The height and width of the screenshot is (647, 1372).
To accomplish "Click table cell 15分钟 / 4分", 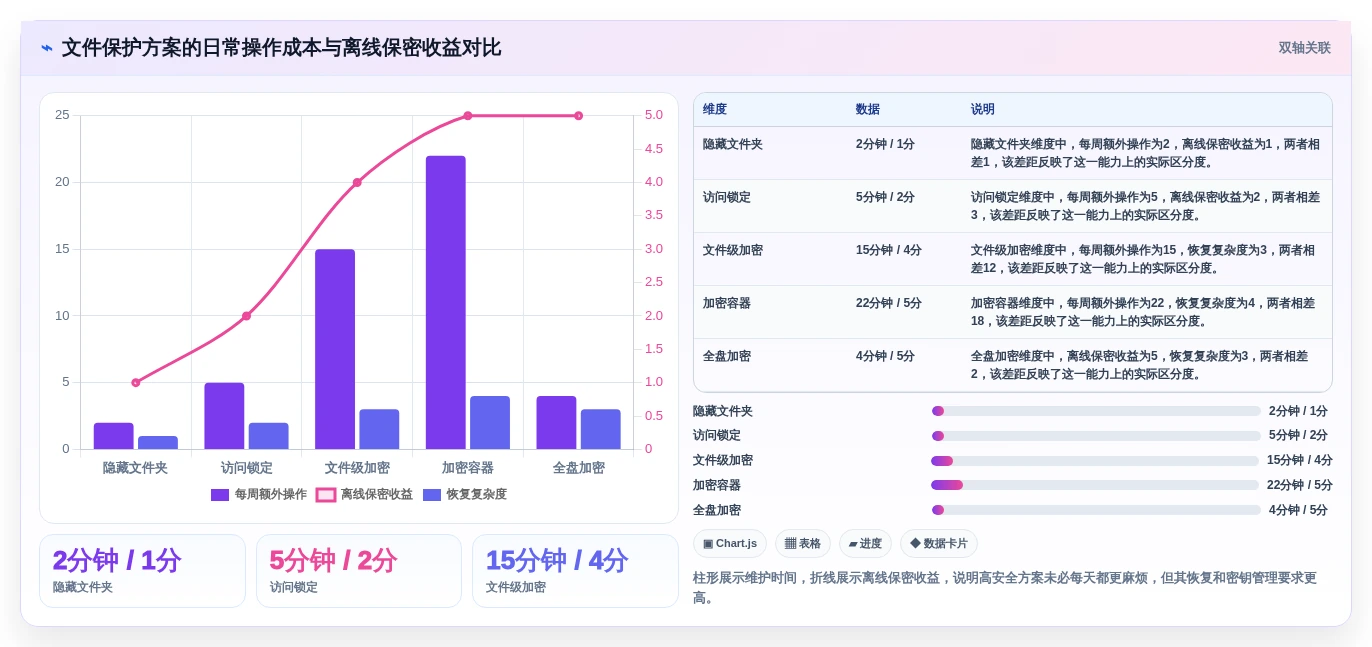I will coord(889,250).
